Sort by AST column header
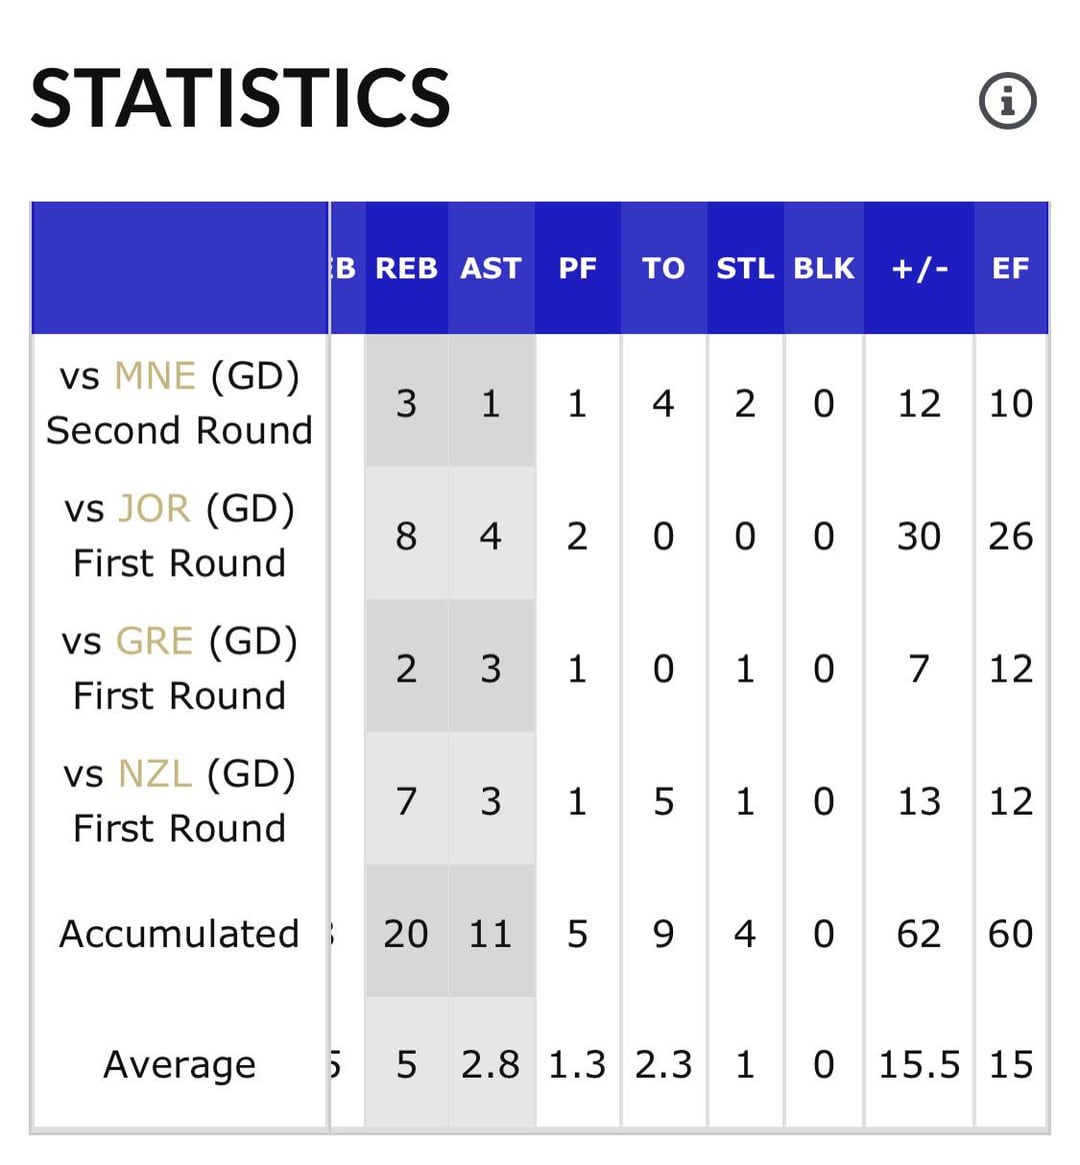 coord(490,268)
